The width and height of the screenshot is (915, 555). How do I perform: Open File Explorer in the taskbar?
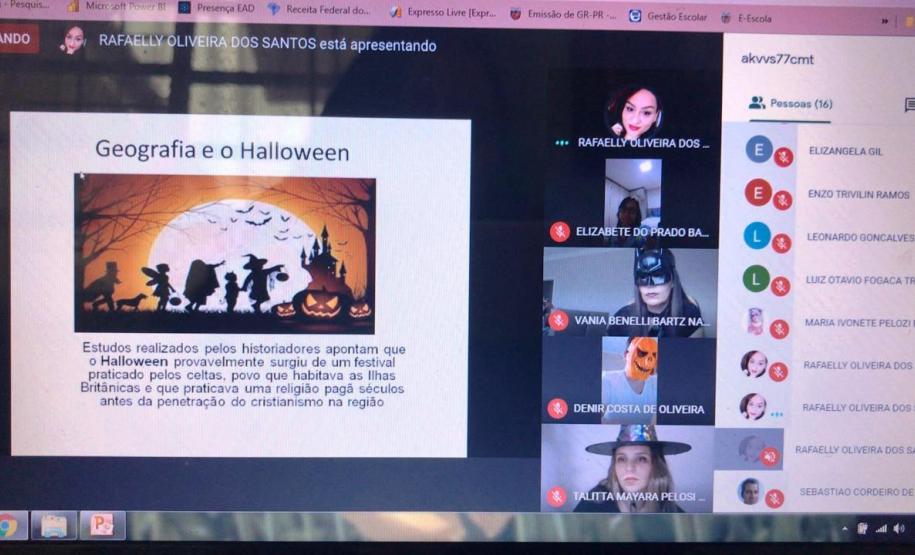pos(54,526)
